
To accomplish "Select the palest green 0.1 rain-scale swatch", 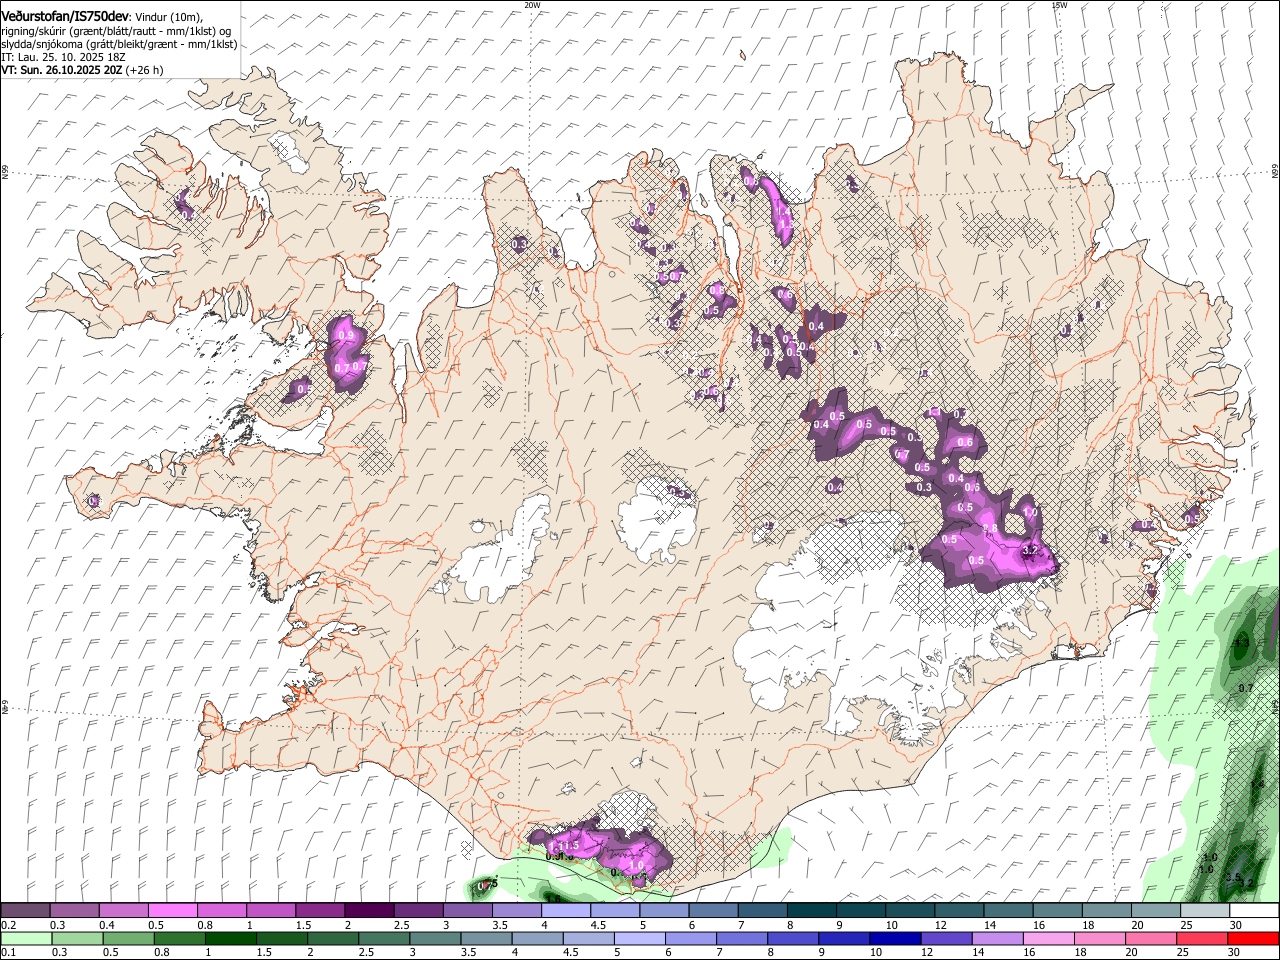I will [27, 938].
